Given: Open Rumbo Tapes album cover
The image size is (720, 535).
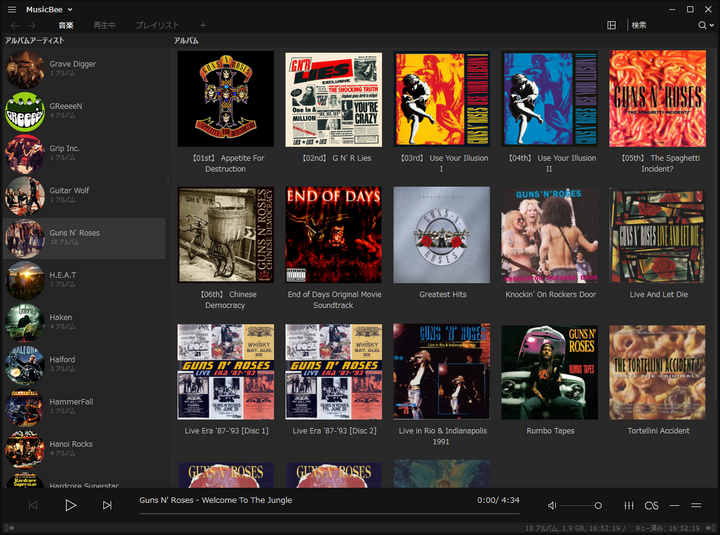Looking at the screenshot, I should pos(549,372).
